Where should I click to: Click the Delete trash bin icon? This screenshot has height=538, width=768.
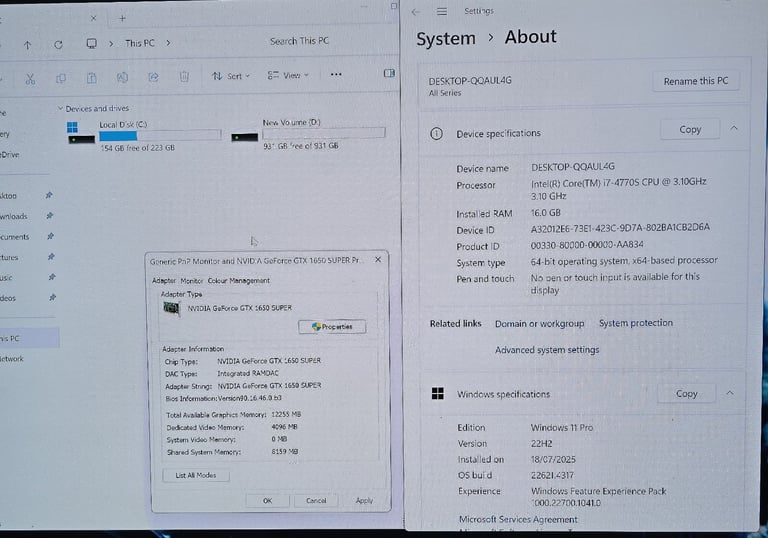coord(184,76)
